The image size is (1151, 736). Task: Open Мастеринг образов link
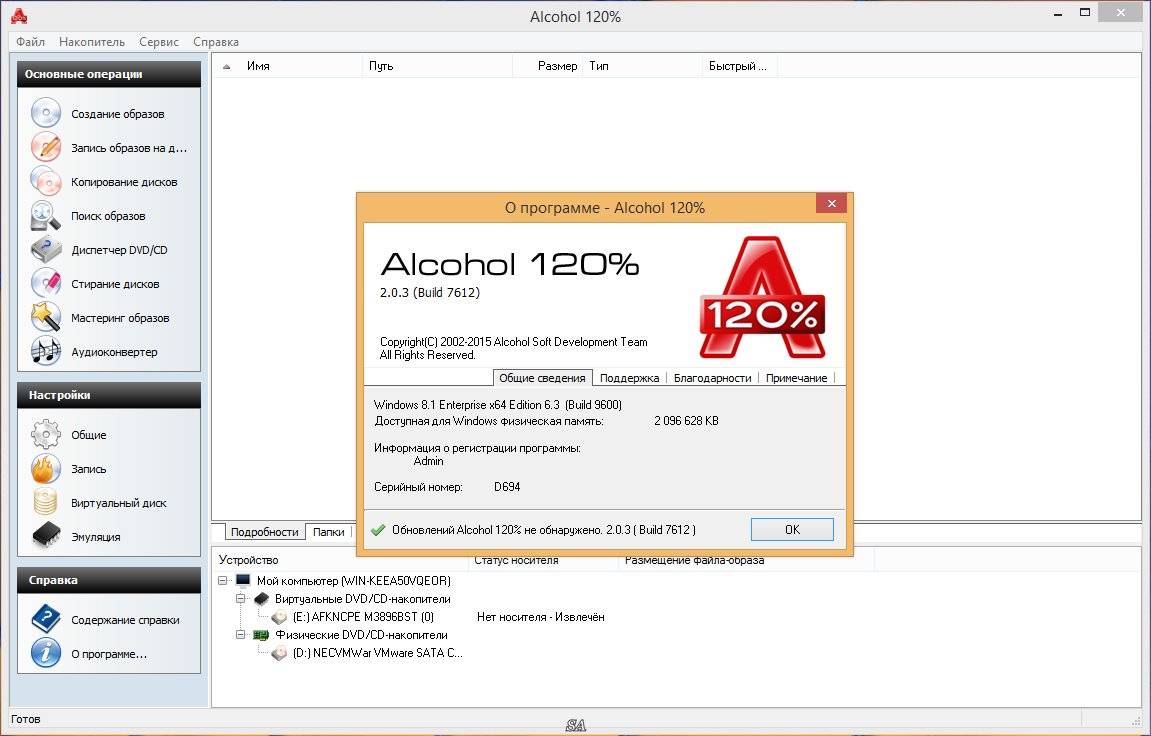pos(120,318)
